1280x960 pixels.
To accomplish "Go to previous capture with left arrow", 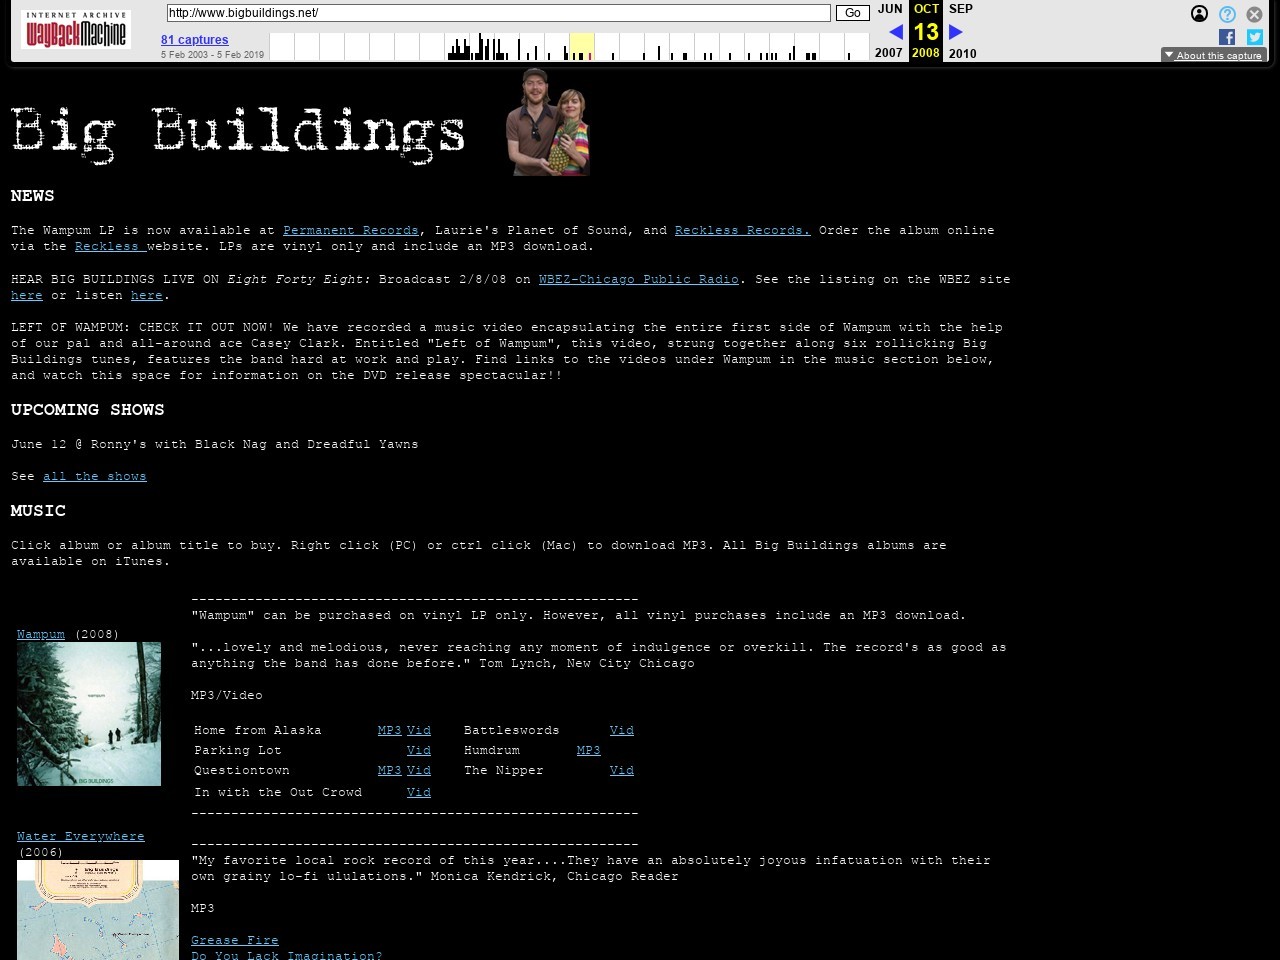I will (895, 32).
